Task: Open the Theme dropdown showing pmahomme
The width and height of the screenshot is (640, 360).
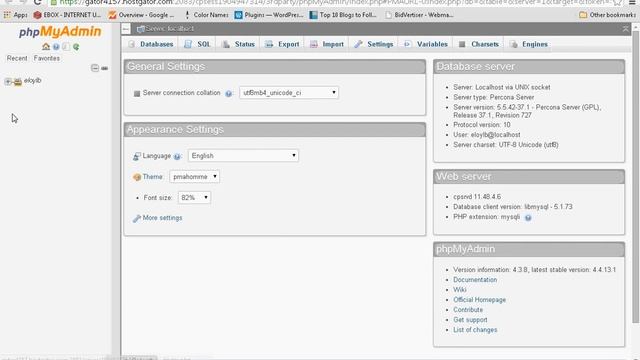Action: [194, 177]
